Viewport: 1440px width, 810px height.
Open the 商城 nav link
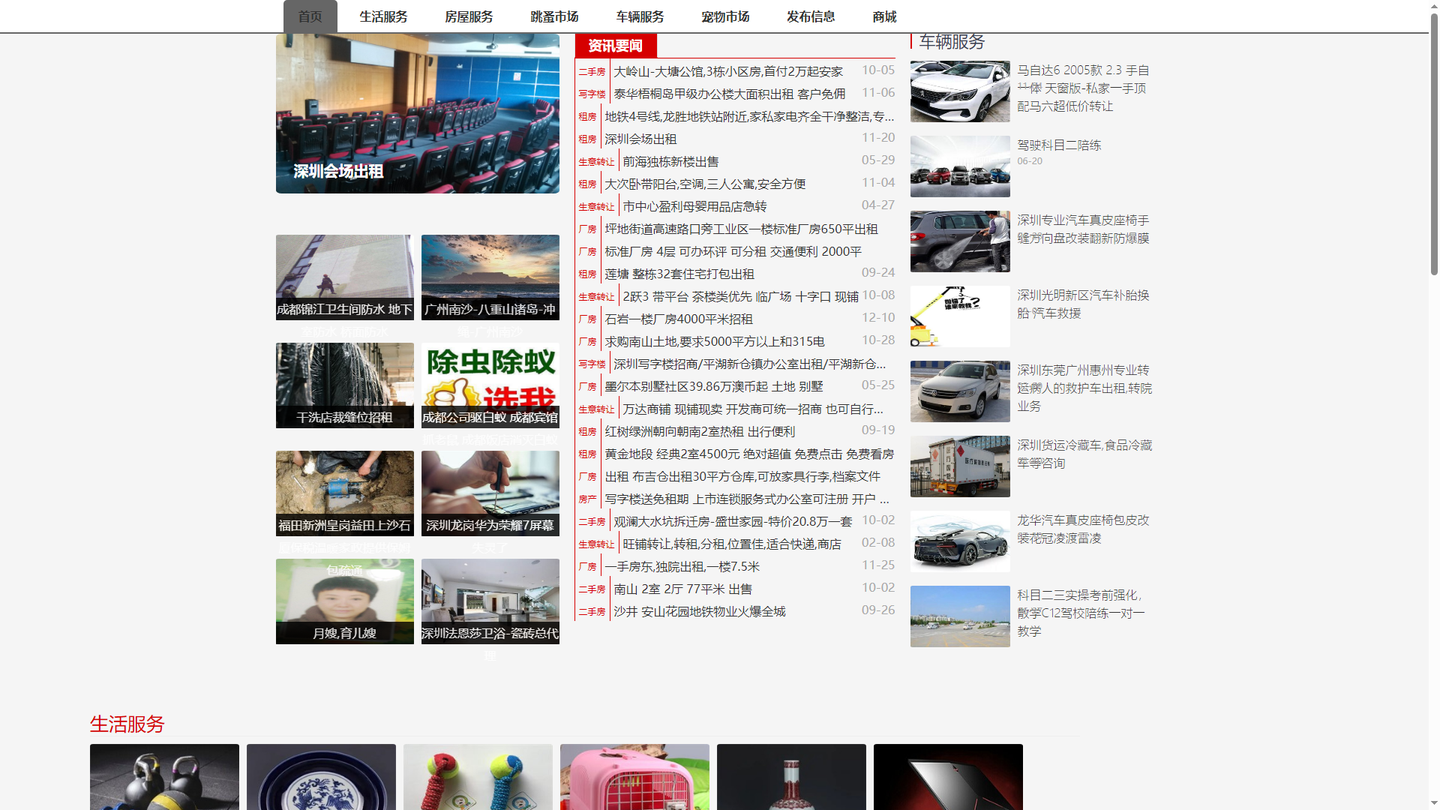point(884,16)
